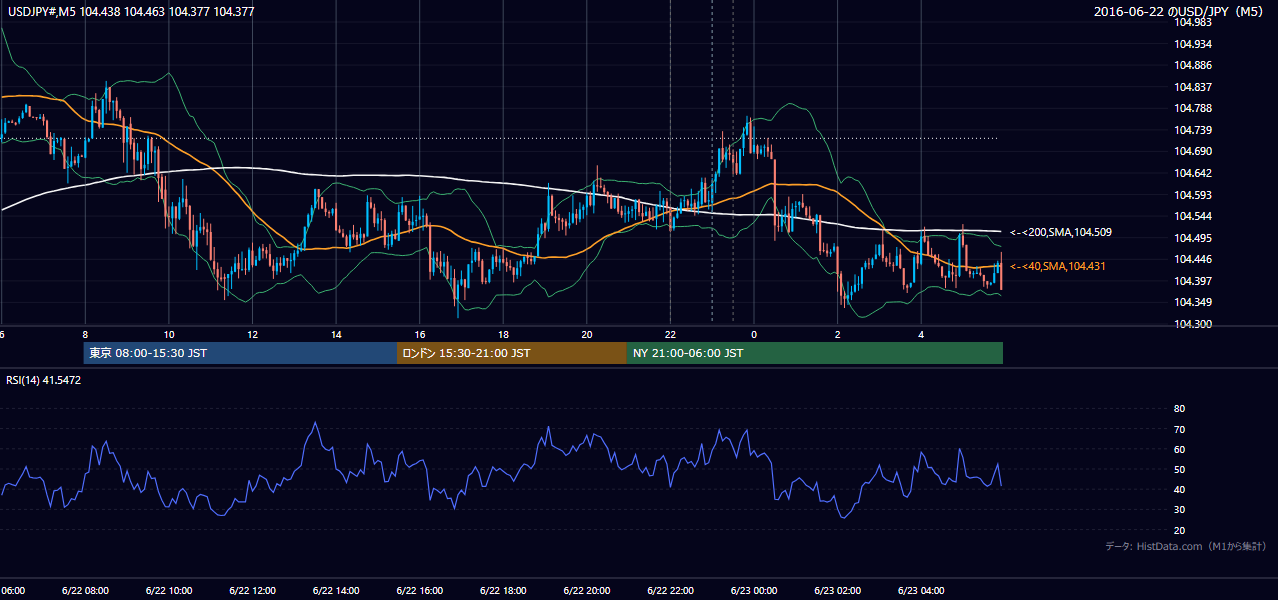Click price axis value 104.495

tap(1193, 238)
